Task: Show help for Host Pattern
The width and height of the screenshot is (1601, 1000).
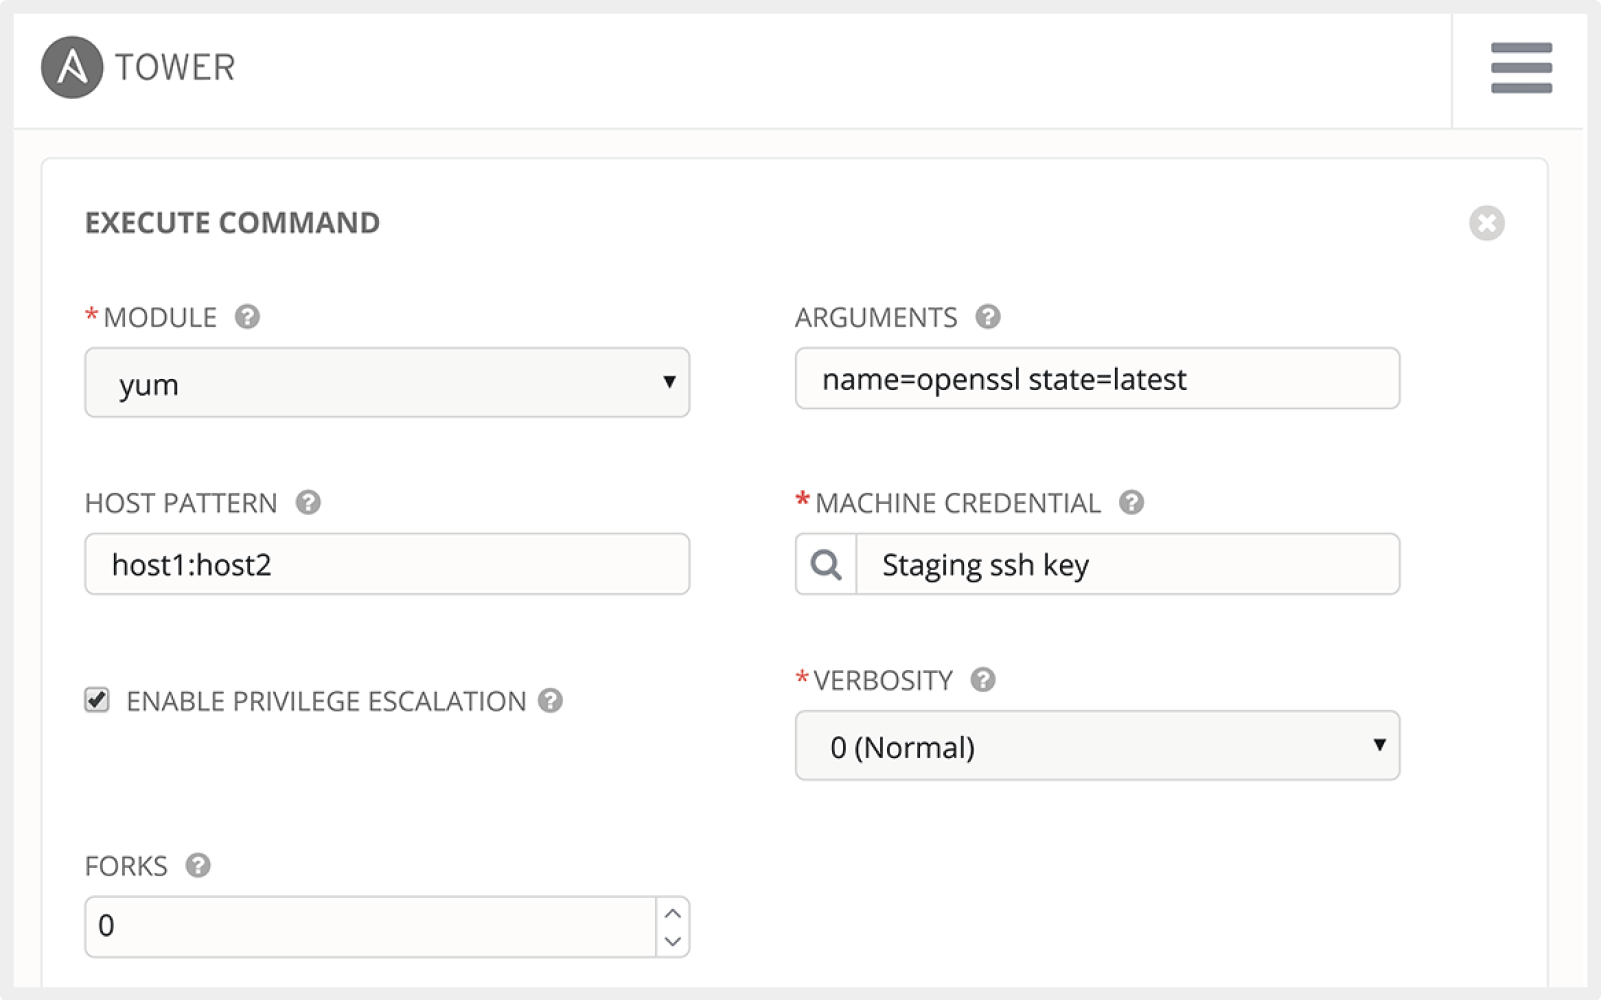Action: point(308,502)
